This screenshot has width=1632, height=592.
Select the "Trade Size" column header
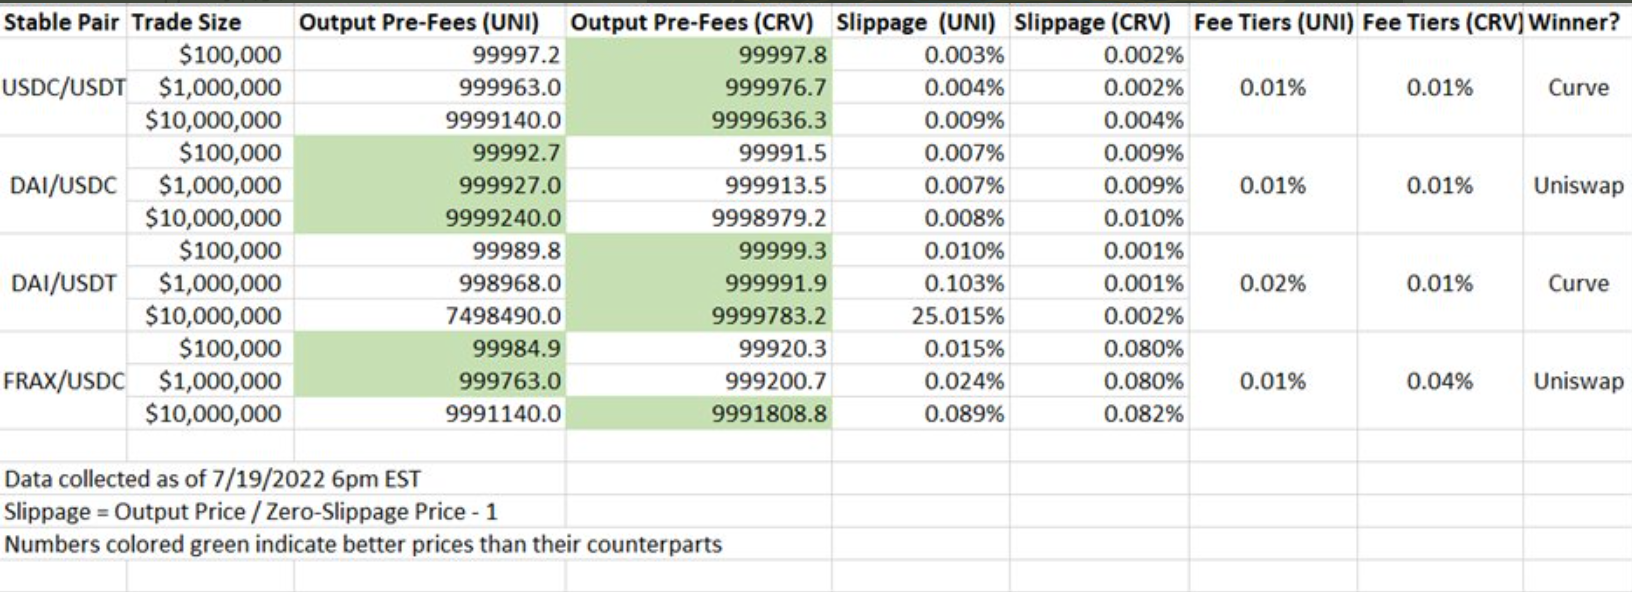tap(187, 22)
